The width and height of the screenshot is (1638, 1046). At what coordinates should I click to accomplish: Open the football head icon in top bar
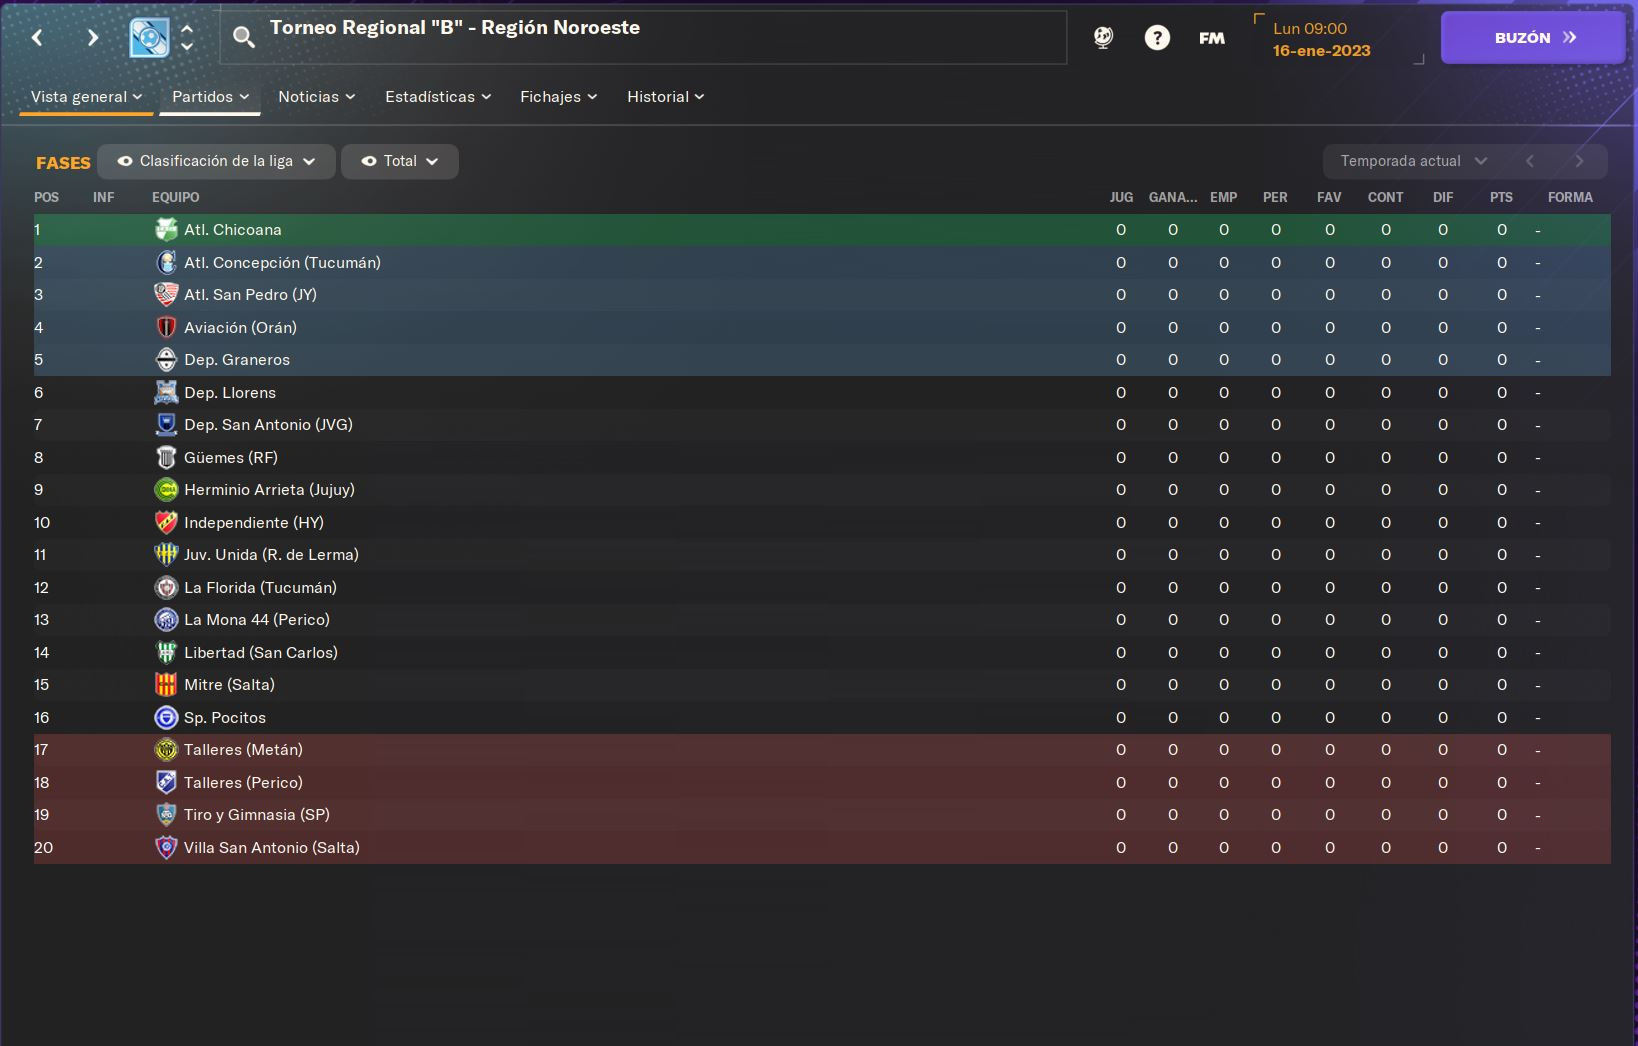point(1103,38)
